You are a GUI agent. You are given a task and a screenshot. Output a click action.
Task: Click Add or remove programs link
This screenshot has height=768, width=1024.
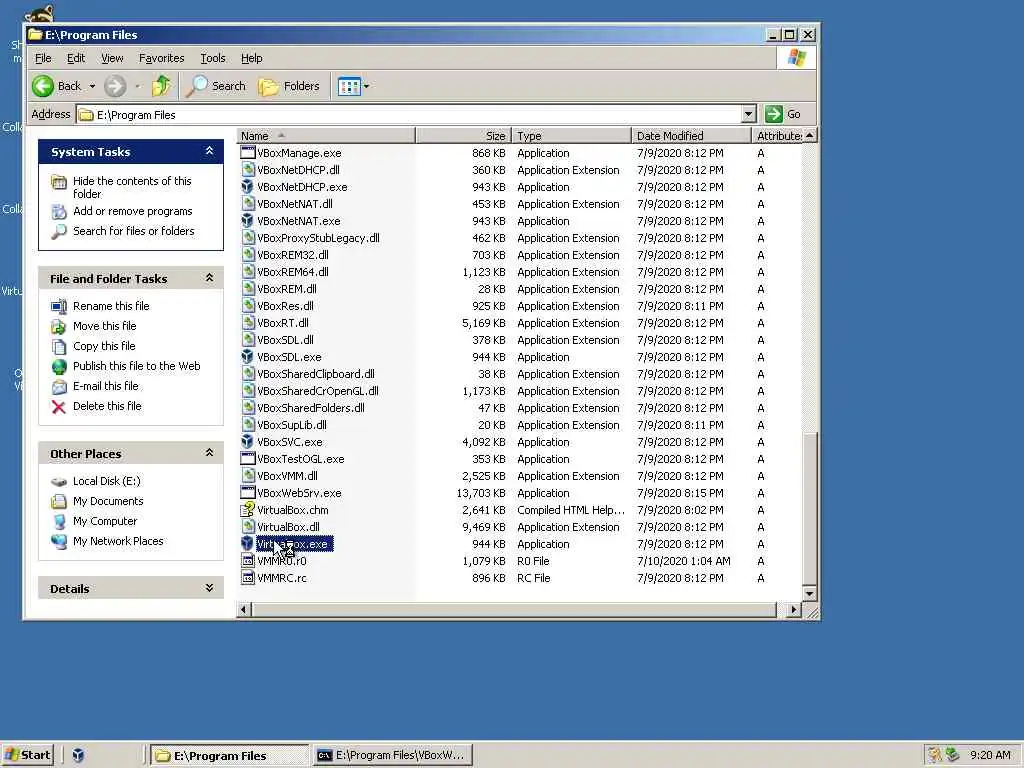pos(133,211)
